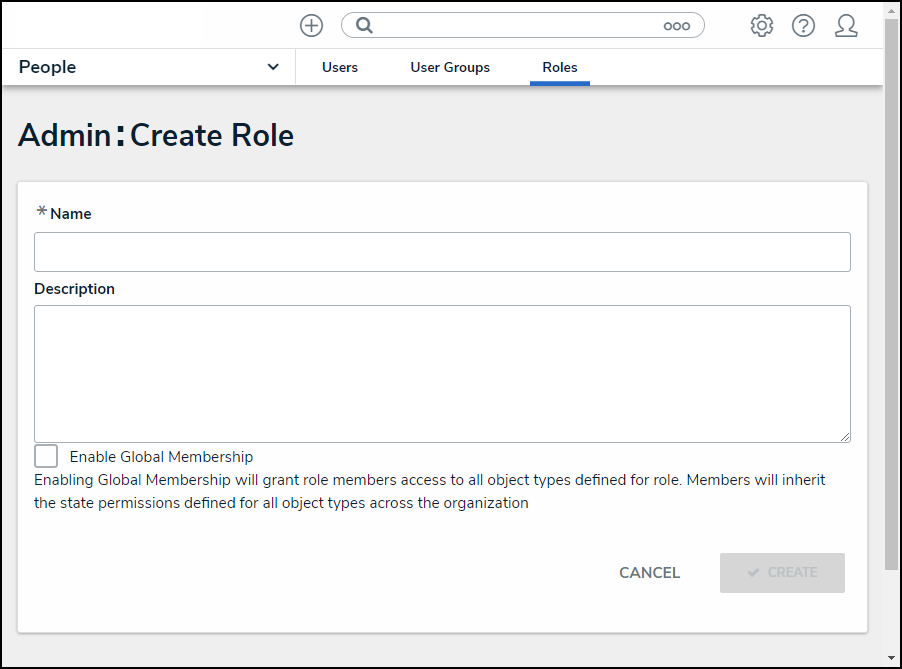This screenshot has width=902, height=669.
Task: Click the scrollbar up arrow
Action: coord(891,10)
